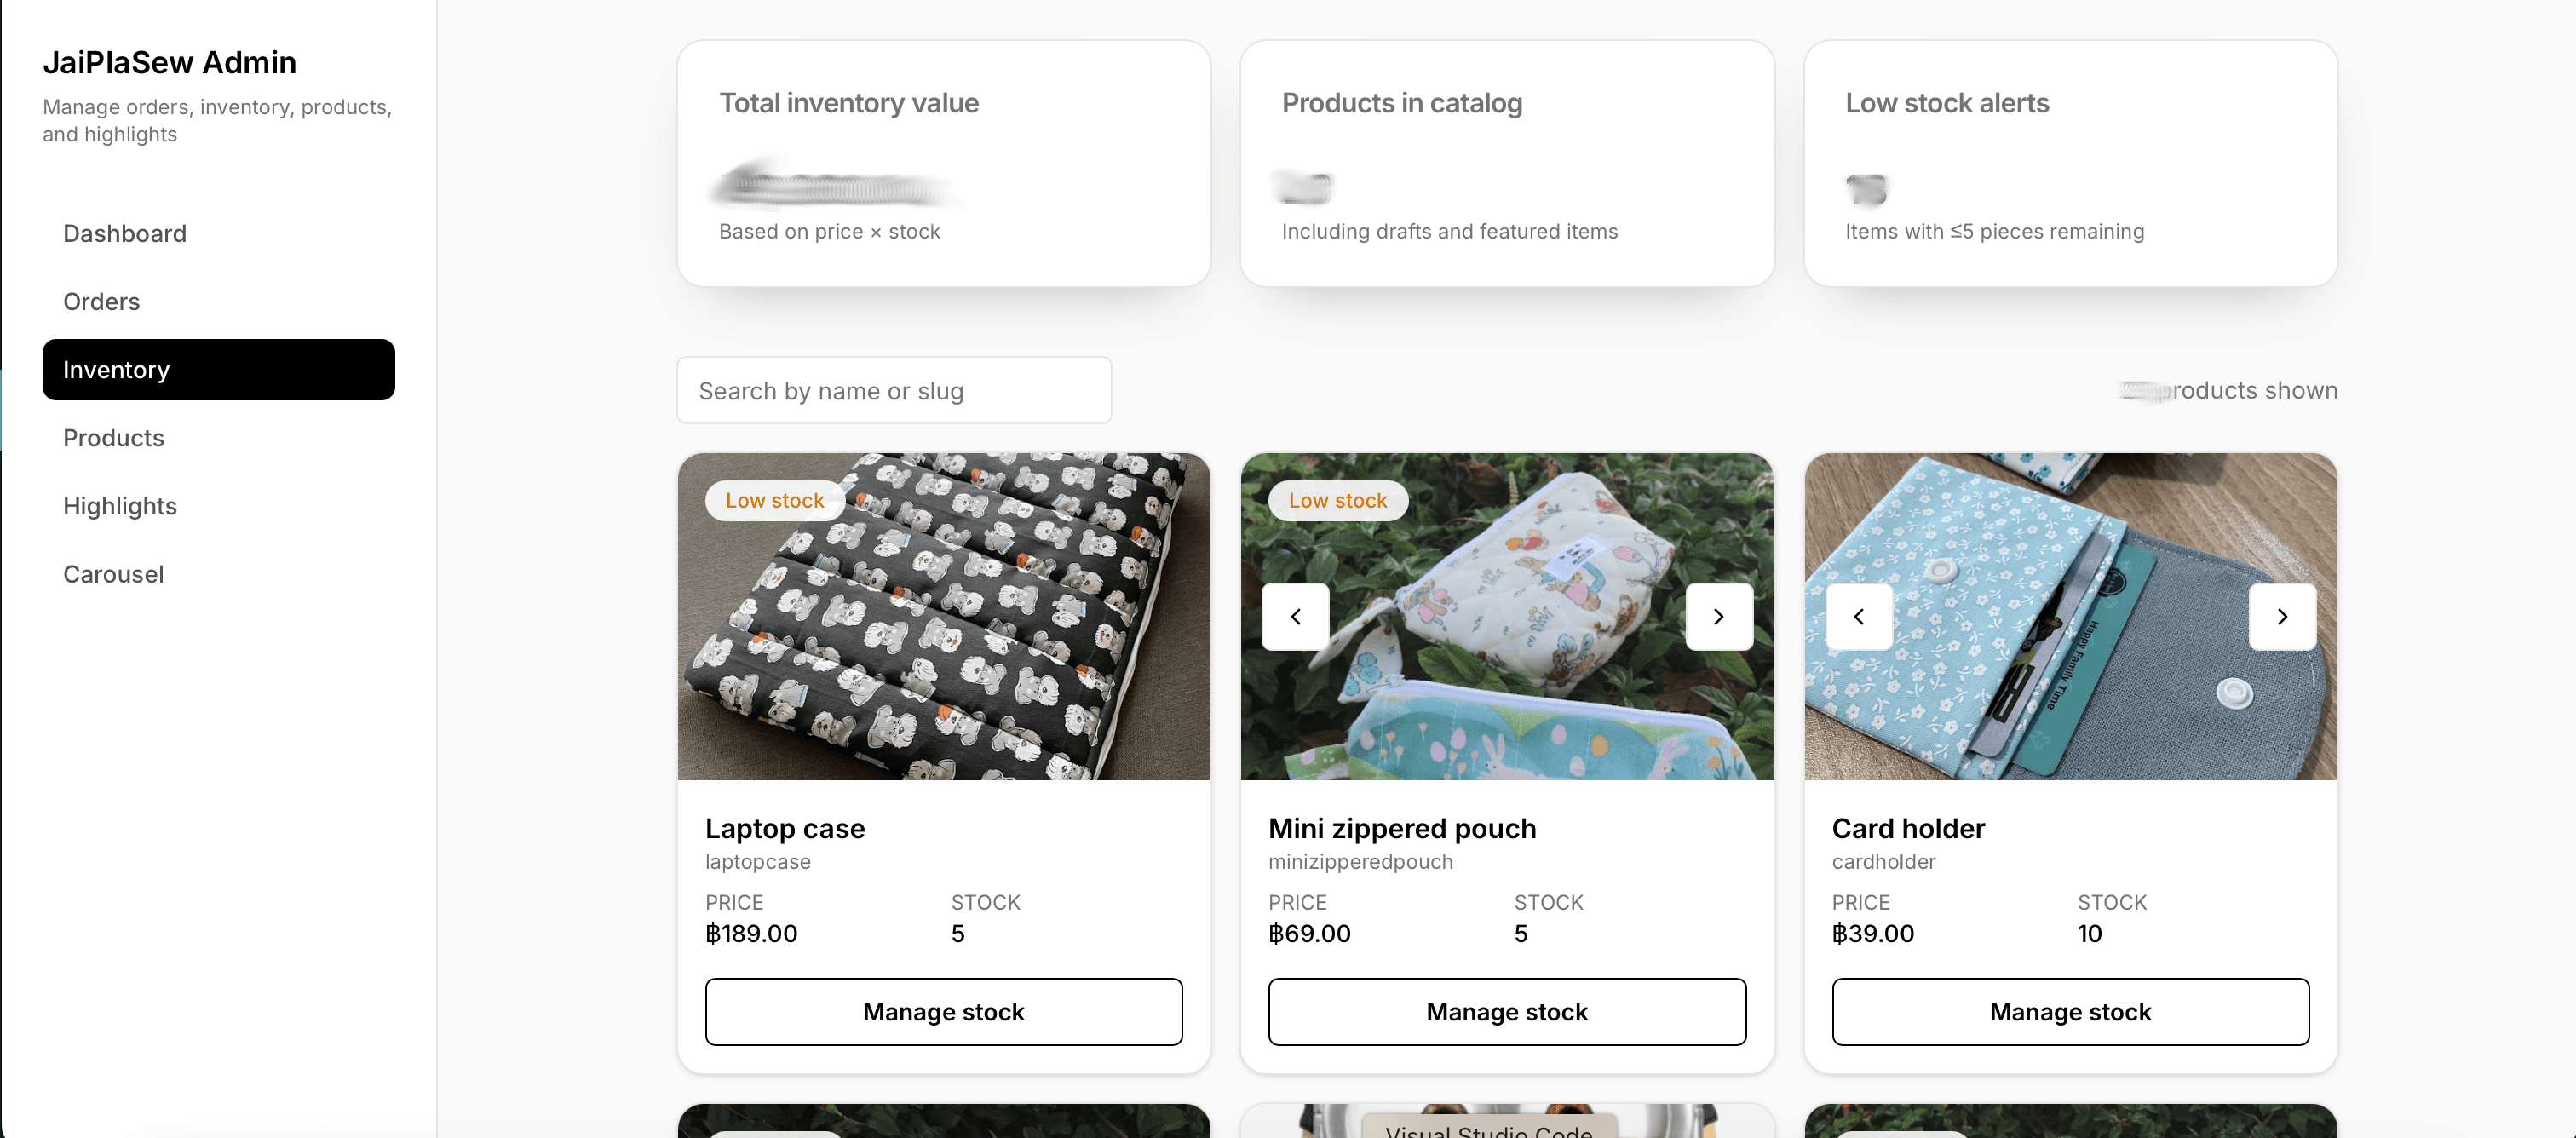The height and width of the screenshot is (1138, 2576).
Task: Click the Laptop case product photo
Action: click(x=944, y=617)
